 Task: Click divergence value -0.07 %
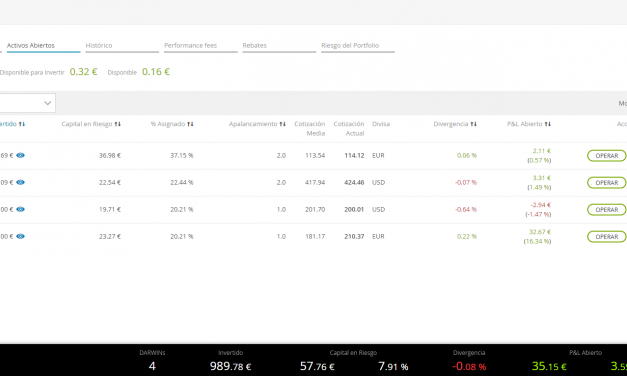coord(466,182)
